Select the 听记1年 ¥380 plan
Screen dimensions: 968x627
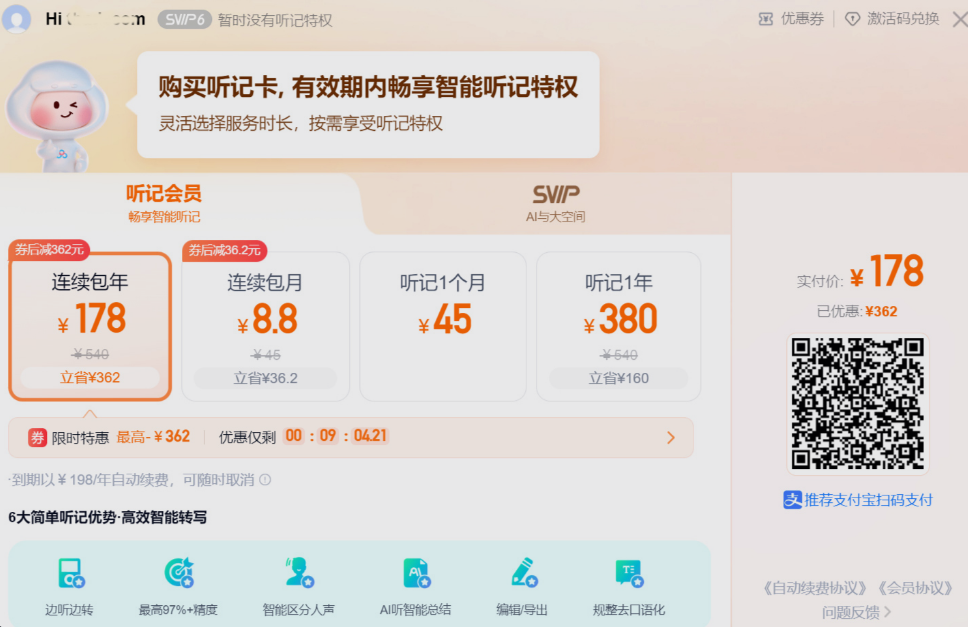click(619, 326)
